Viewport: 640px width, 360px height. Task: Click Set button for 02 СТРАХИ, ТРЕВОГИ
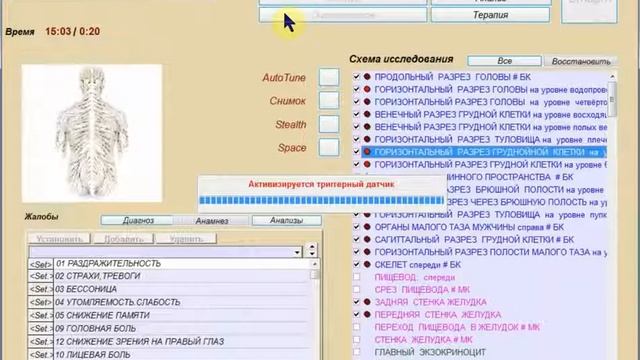[40, 276]
